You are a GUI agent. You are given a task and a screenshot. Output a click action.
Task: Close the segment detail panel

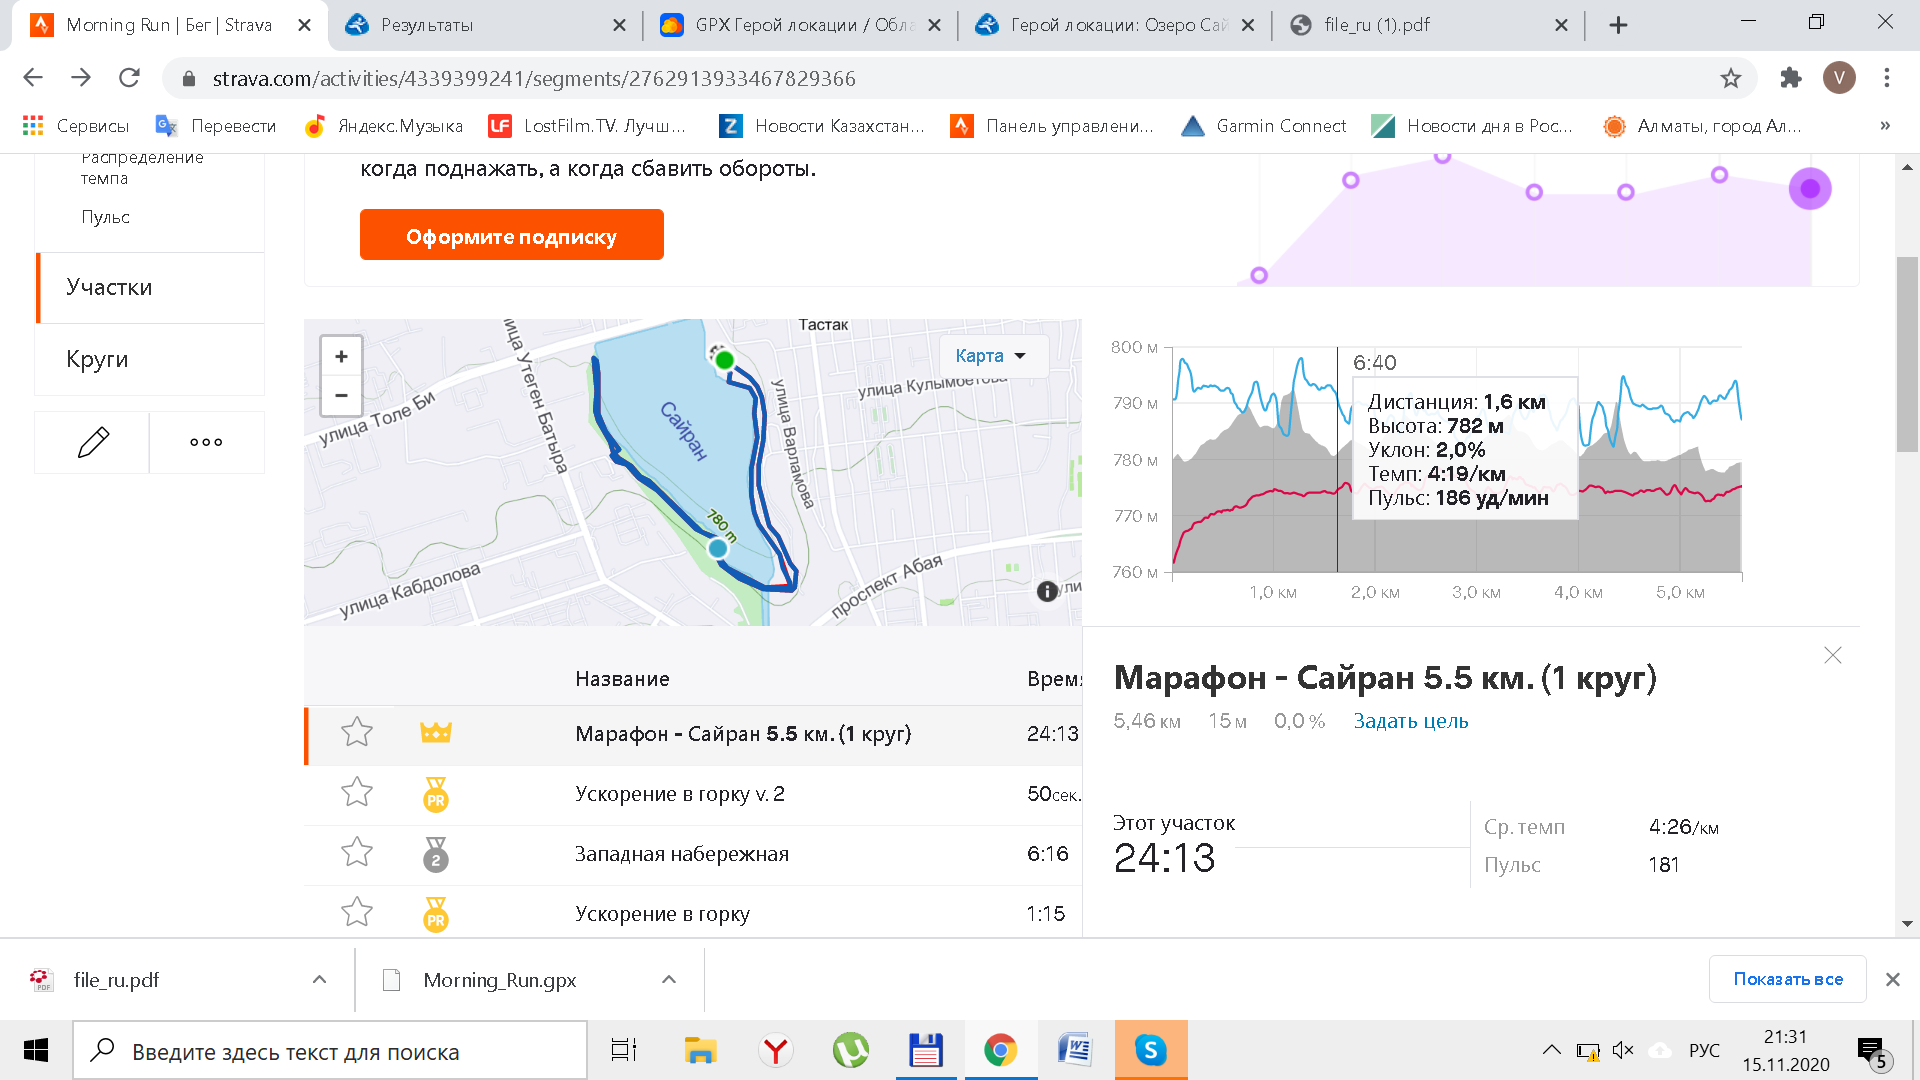click(1832, 655)
